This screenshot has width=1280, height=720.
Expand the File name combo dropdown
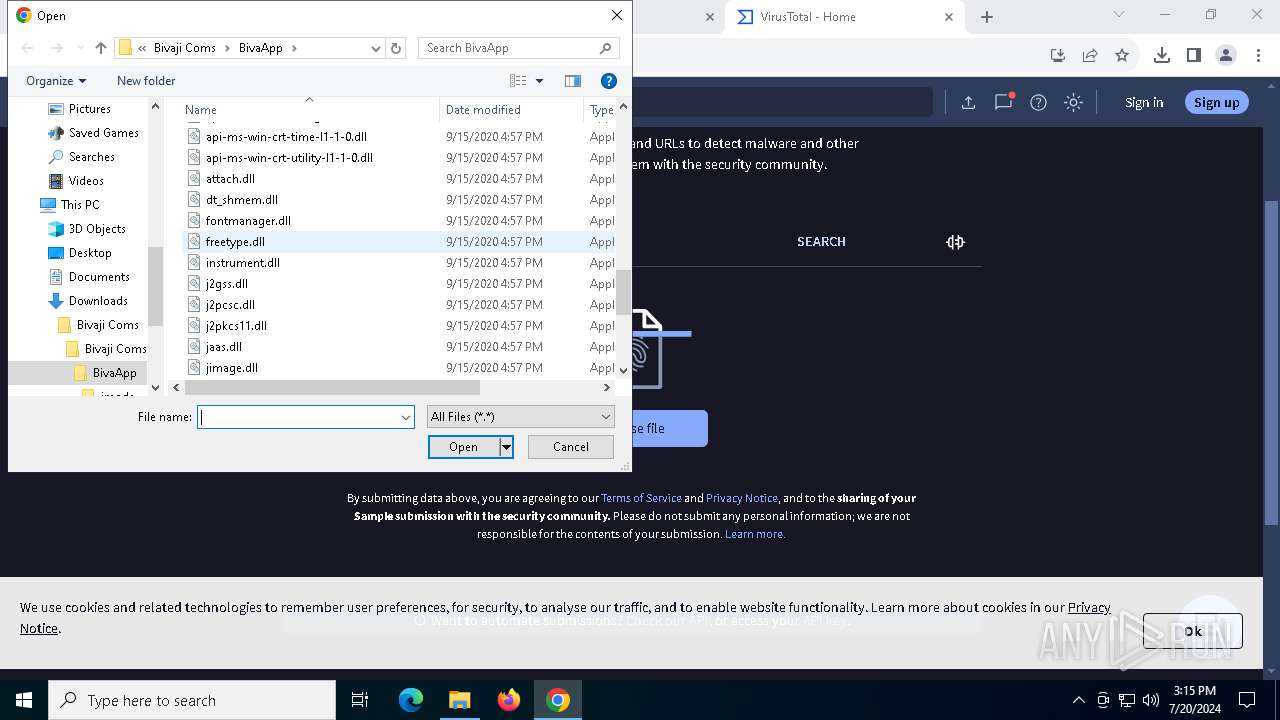pyautogui.click(x=406, y=417)
